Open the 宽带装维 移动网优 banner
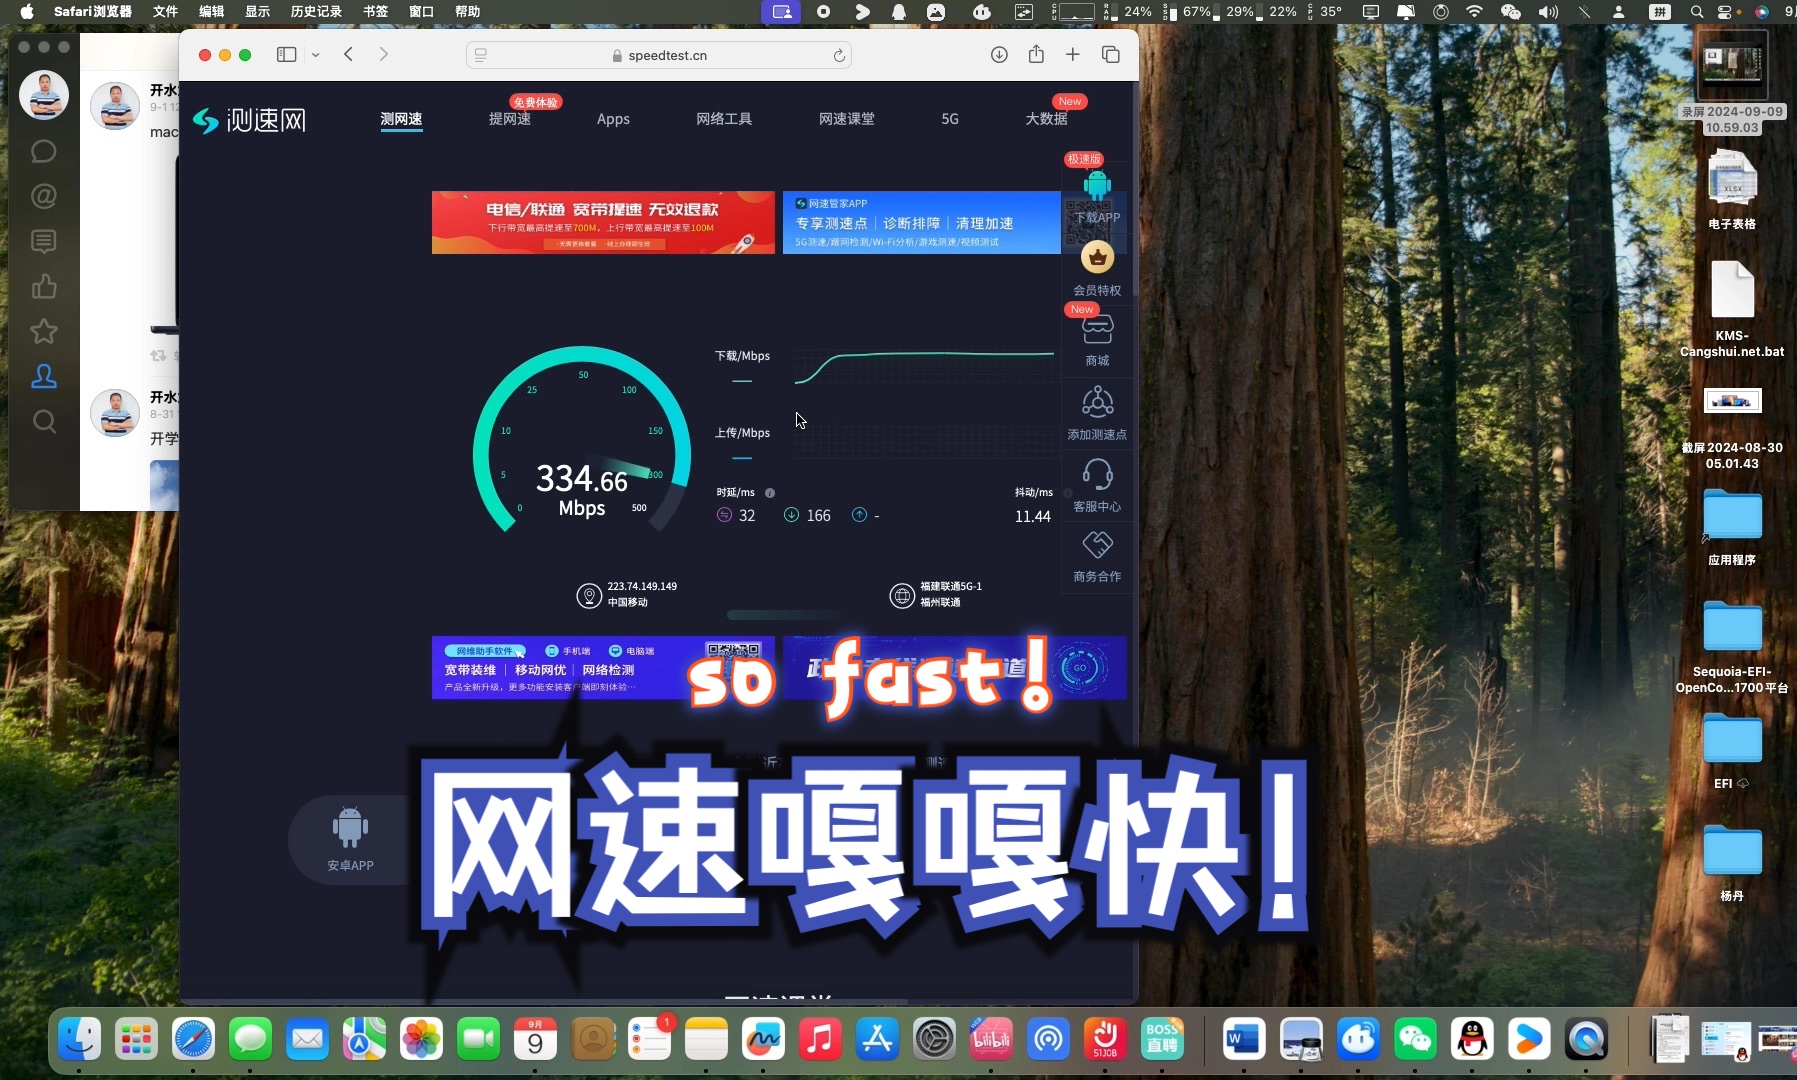This screenshot has height=1080, width=1797. [603, 667]
